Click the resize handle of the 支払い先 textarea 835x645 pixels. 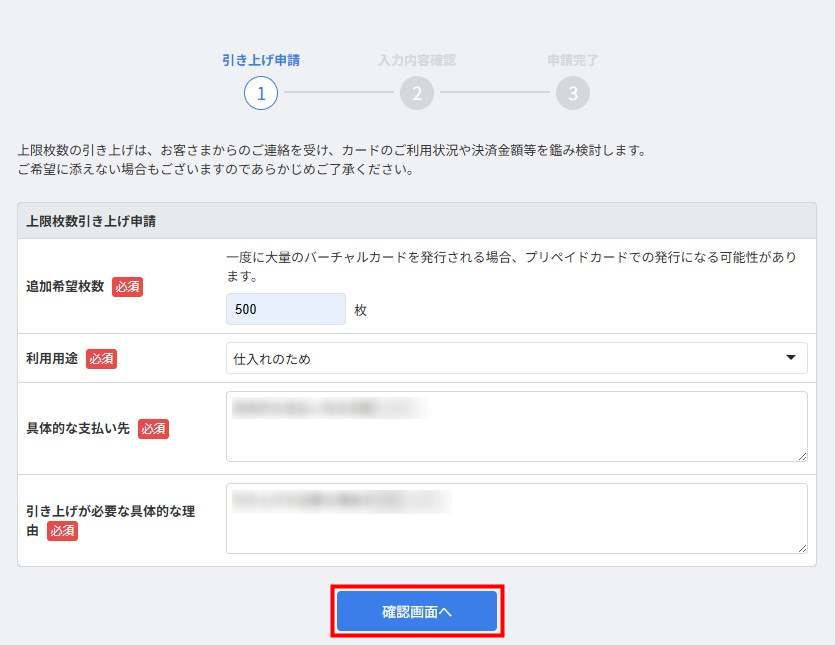(x=802, y=456)
